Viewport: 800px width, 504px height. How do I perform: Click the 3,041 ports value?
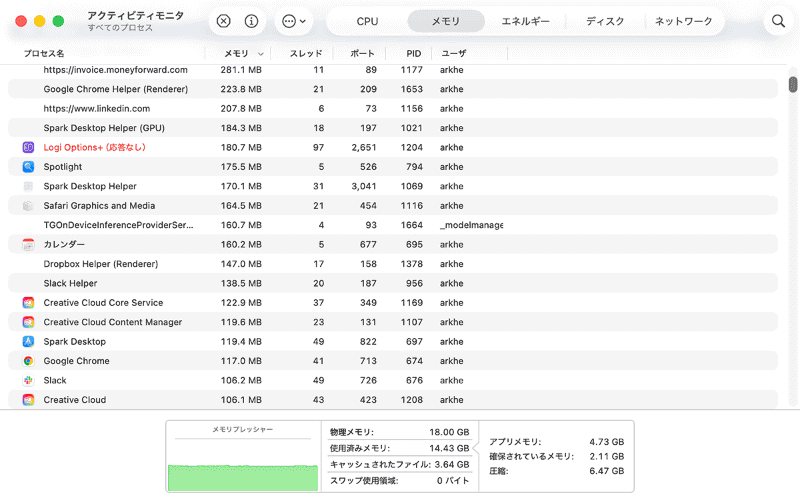pyautogui.click(x=364, y=186)
